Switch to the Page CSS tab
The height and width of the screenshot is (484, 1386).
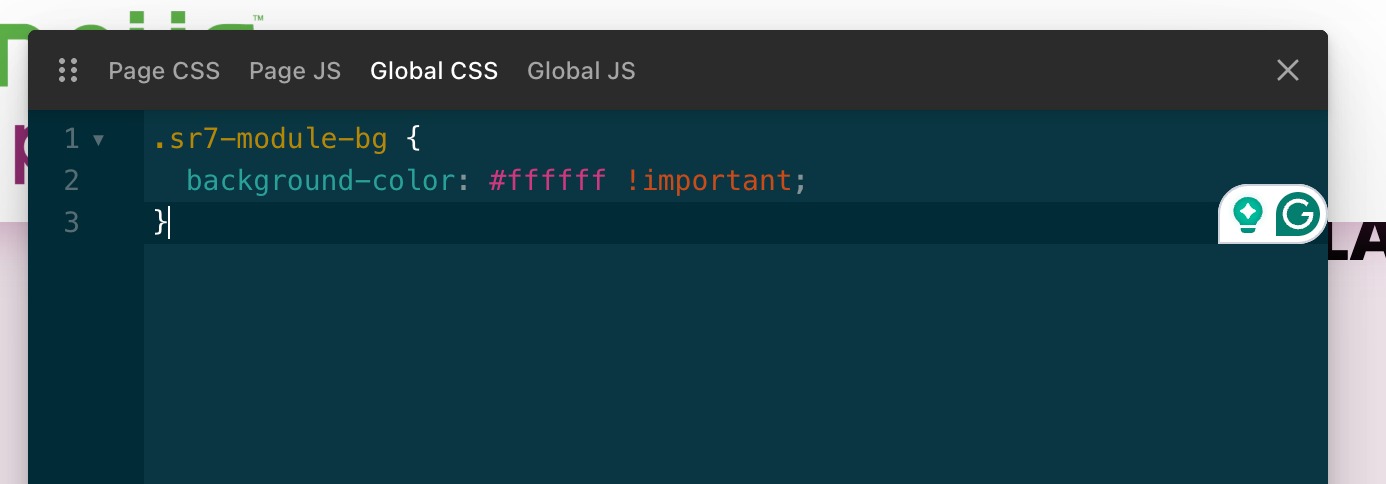[x=164, y=71]
